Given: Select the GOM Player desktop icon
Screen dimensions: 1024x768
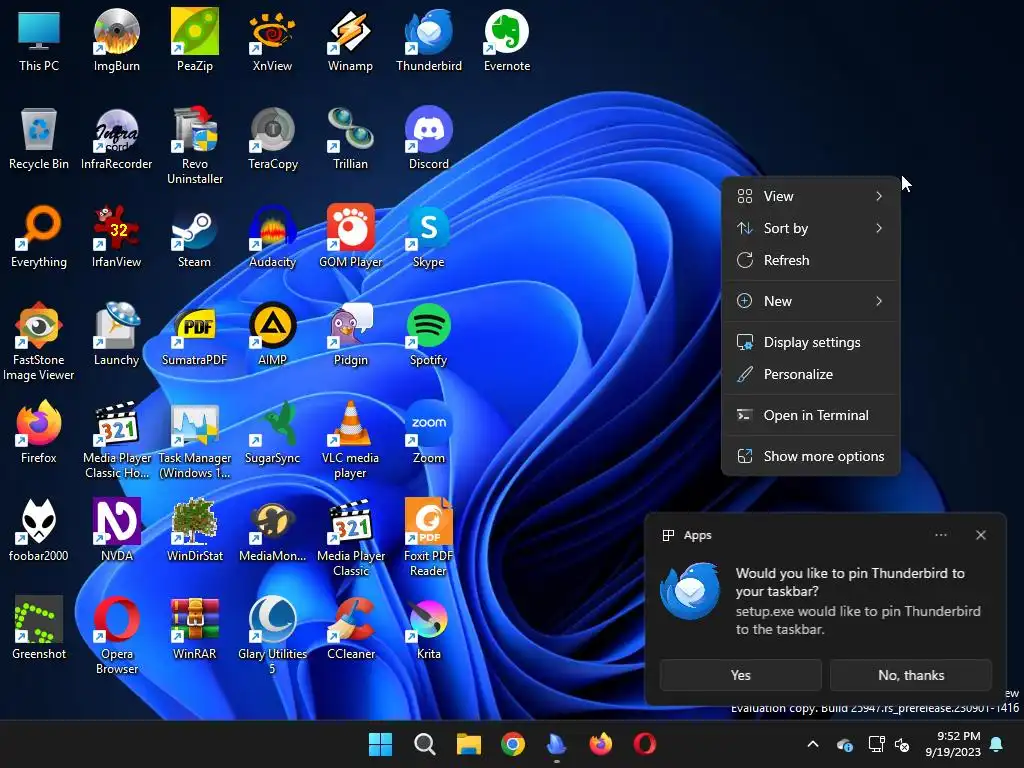Looking at the screenshot, I should (351, 236).
